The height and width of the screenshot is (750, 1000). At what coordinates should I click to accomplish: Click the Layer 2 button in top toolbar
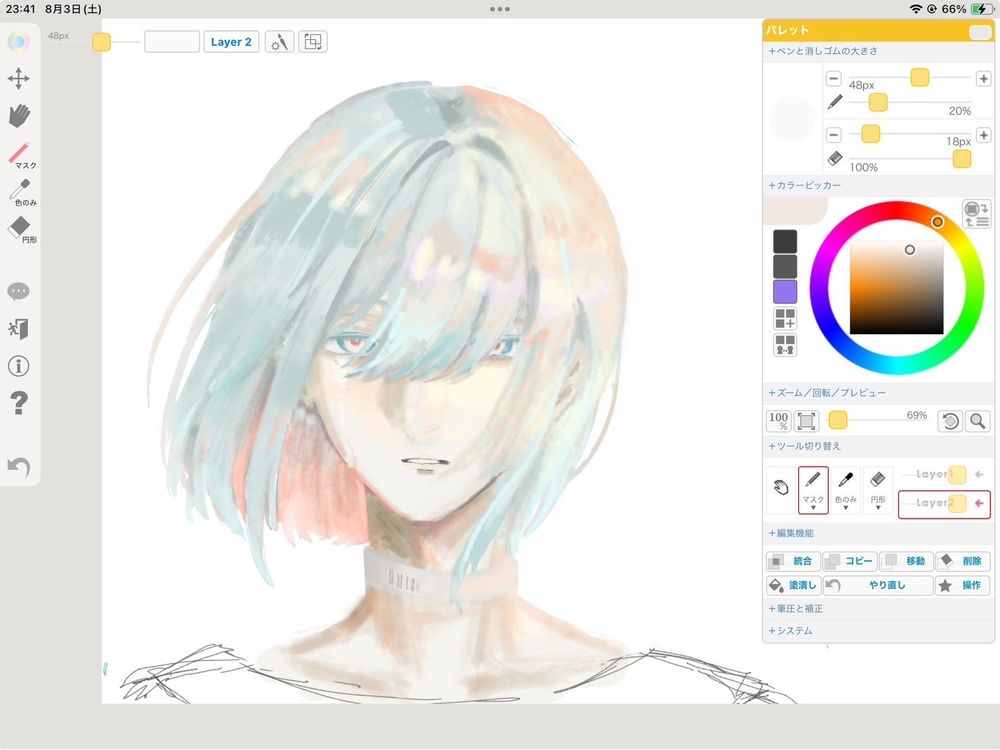point(231,42)
